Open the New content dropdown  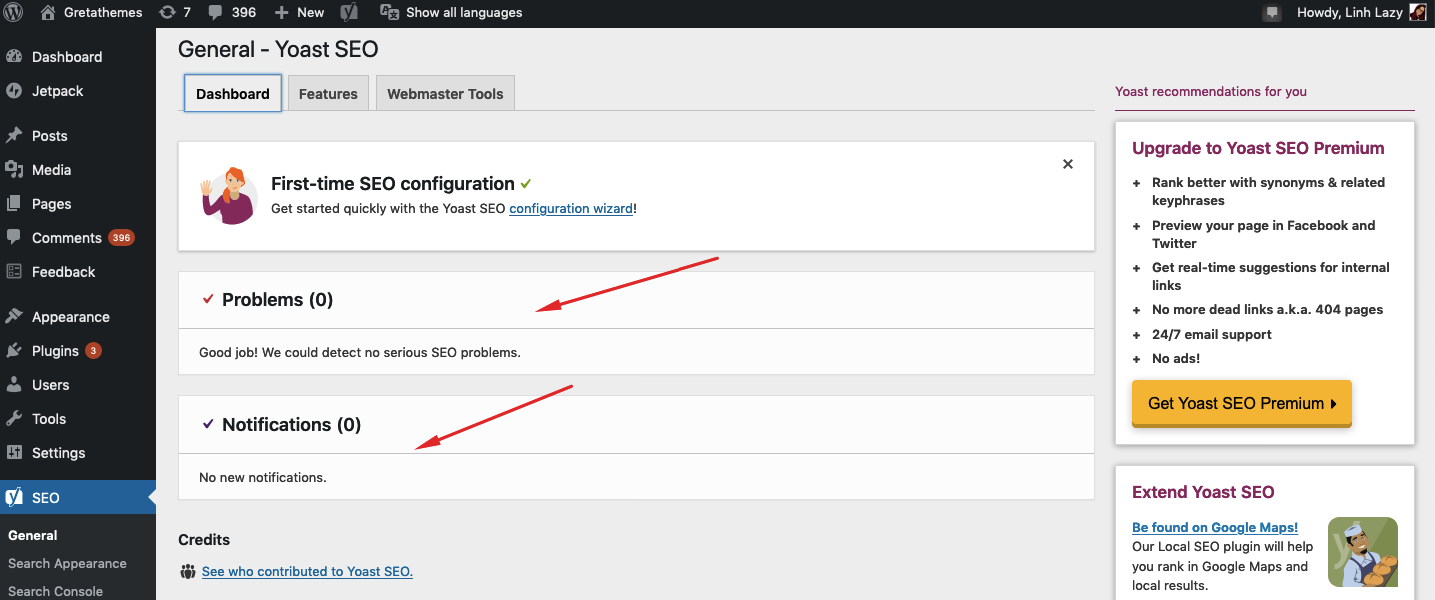coord(300,13)
